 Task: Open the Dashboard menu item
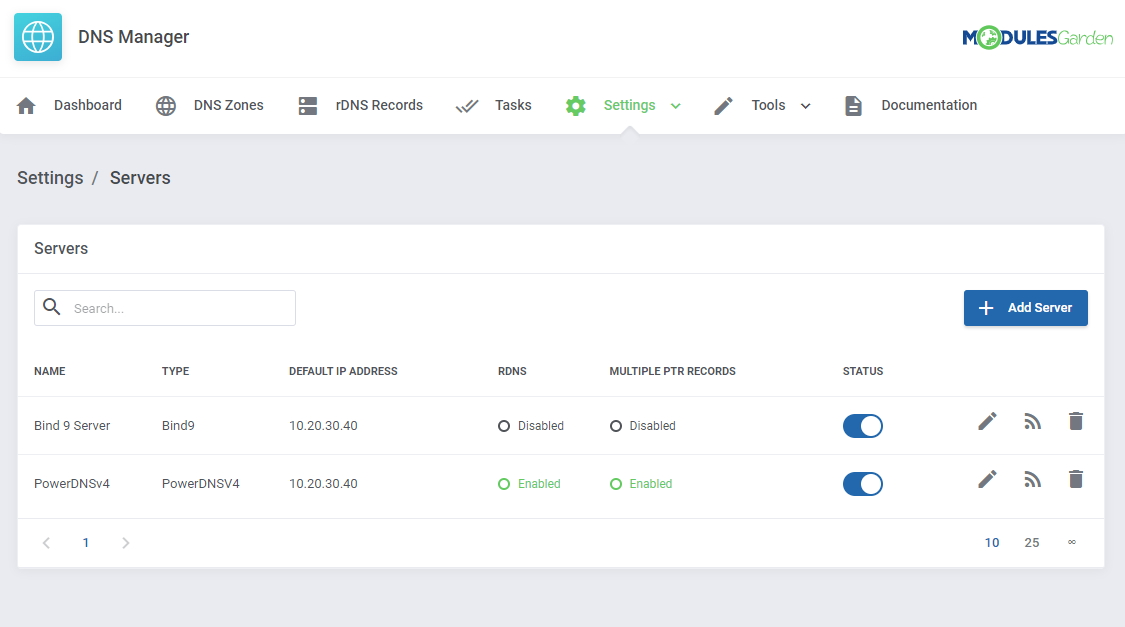click(x=88, y=105)
